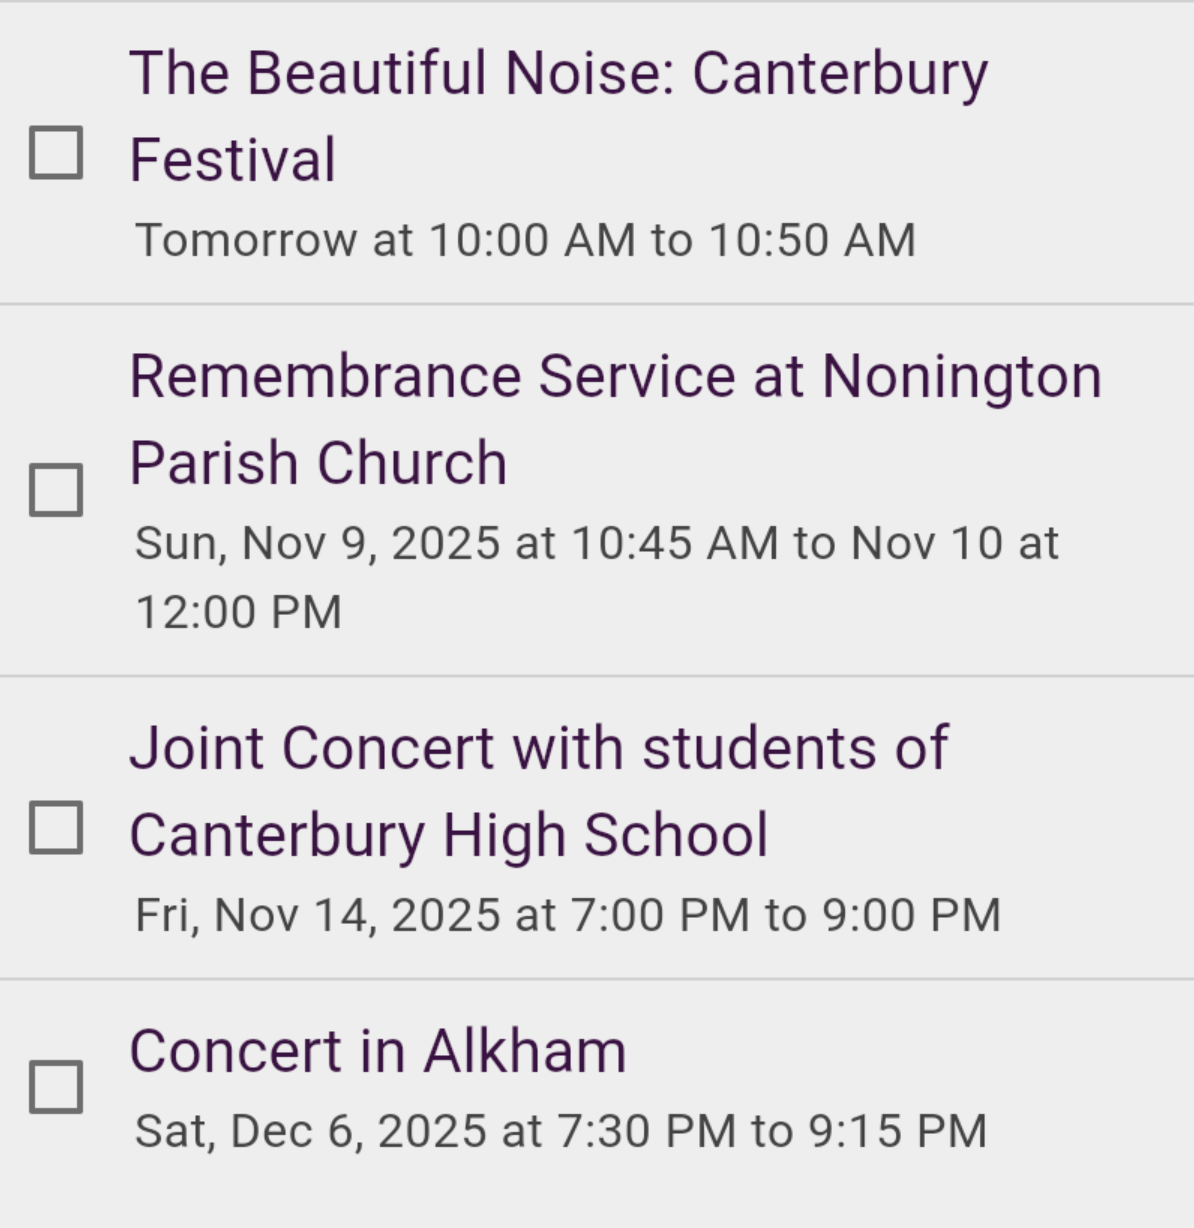The height and width of the screenshot is (1228, 1194).
Task: Click the "Joint Concert with students of" line
Action: click(x=538, y=749)
